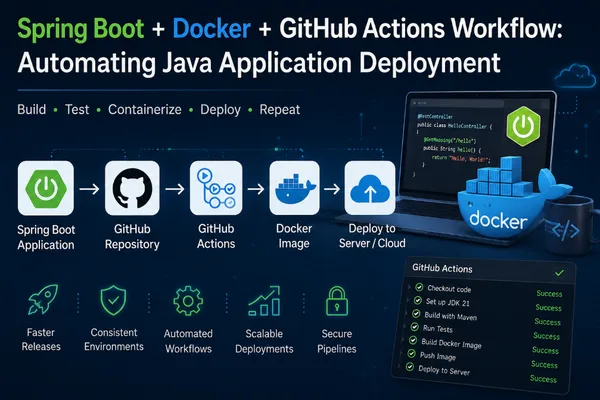Select the cloud upload Deploy icon
The height and width of the screenshot is (400, 600).
370,188
